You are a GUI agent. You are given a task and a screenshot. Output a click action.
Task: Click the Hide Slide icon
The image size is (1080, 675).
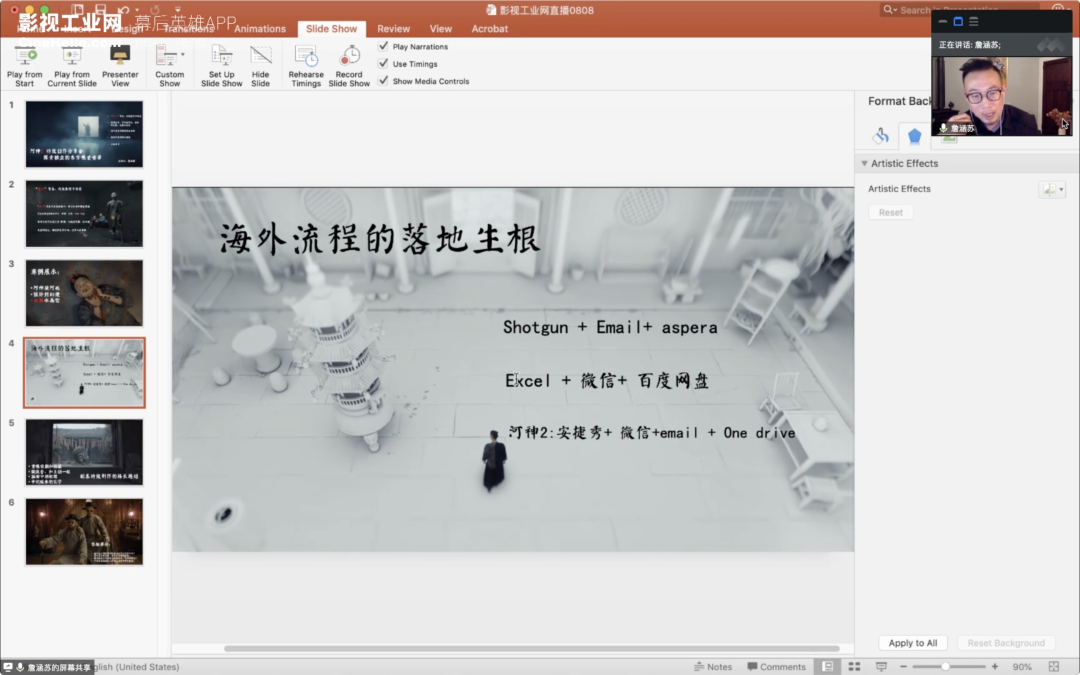(x=260, y=56)
